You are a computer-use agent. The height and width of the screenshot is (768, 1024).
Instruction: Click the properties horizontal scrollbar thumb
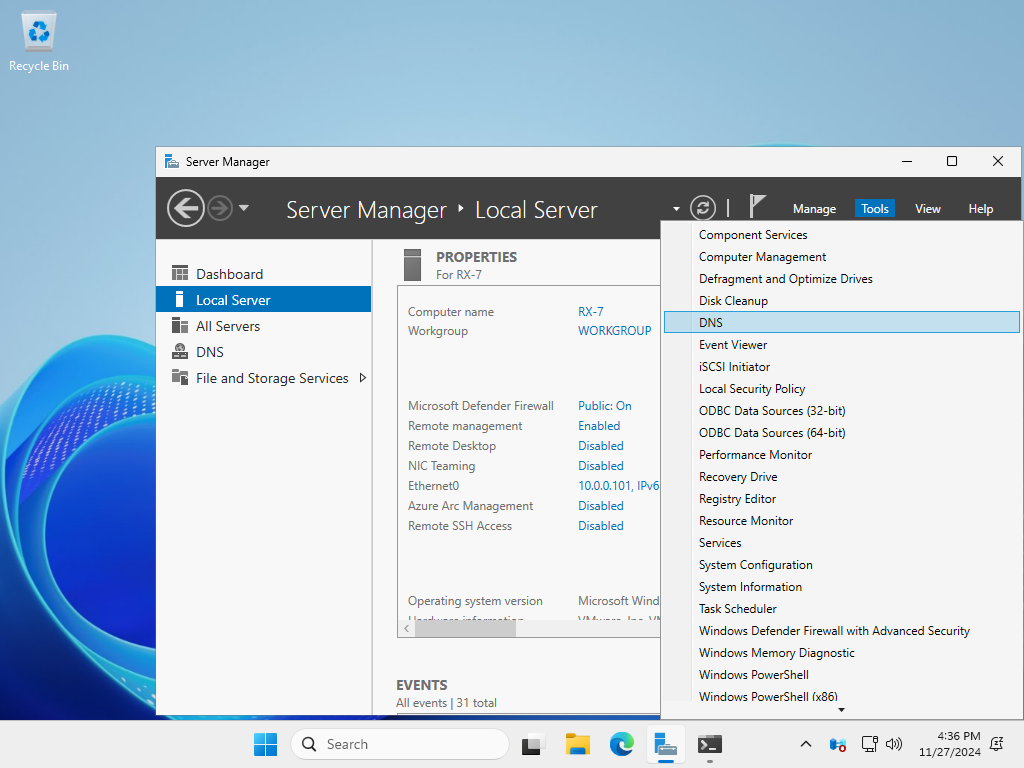tap(466, 628)
